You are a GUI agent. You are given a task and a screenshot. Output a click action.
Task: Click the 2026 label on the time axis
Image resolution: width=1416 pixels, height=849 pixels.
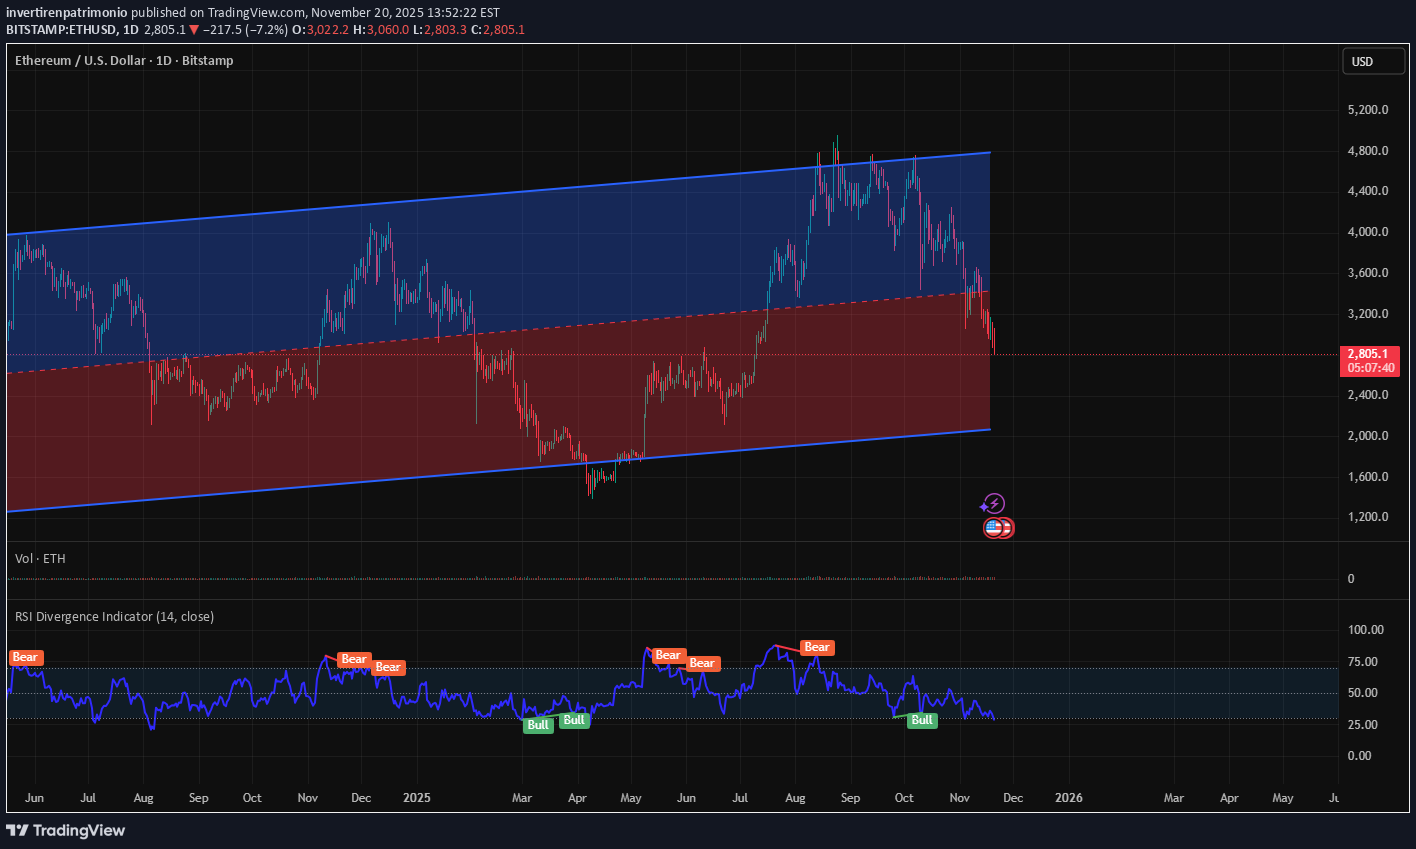[1069, 798]
